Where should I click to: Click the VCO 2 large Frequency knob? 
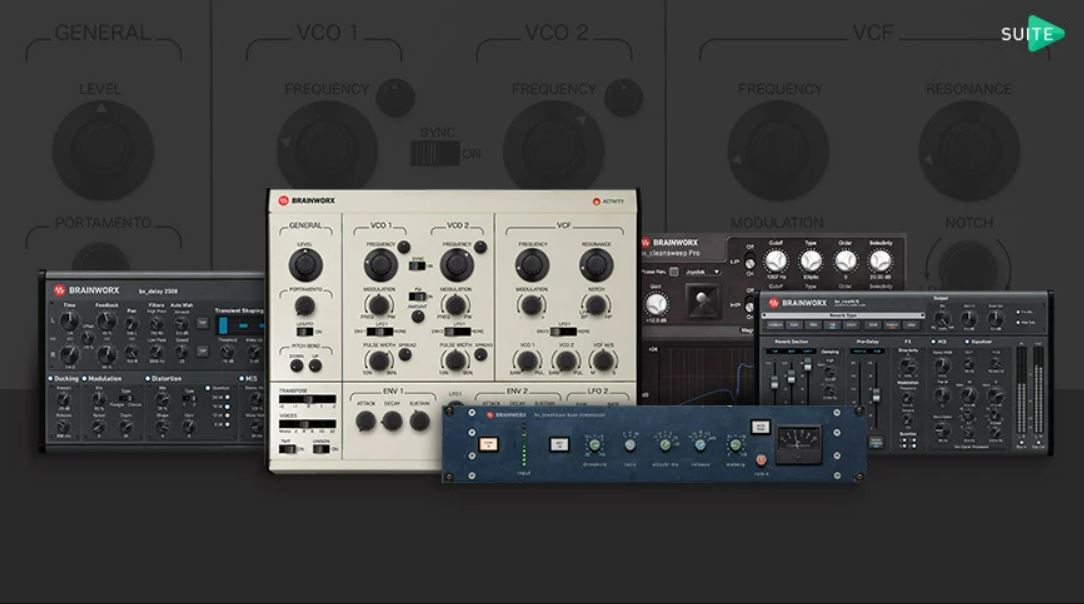click(456, 265)
